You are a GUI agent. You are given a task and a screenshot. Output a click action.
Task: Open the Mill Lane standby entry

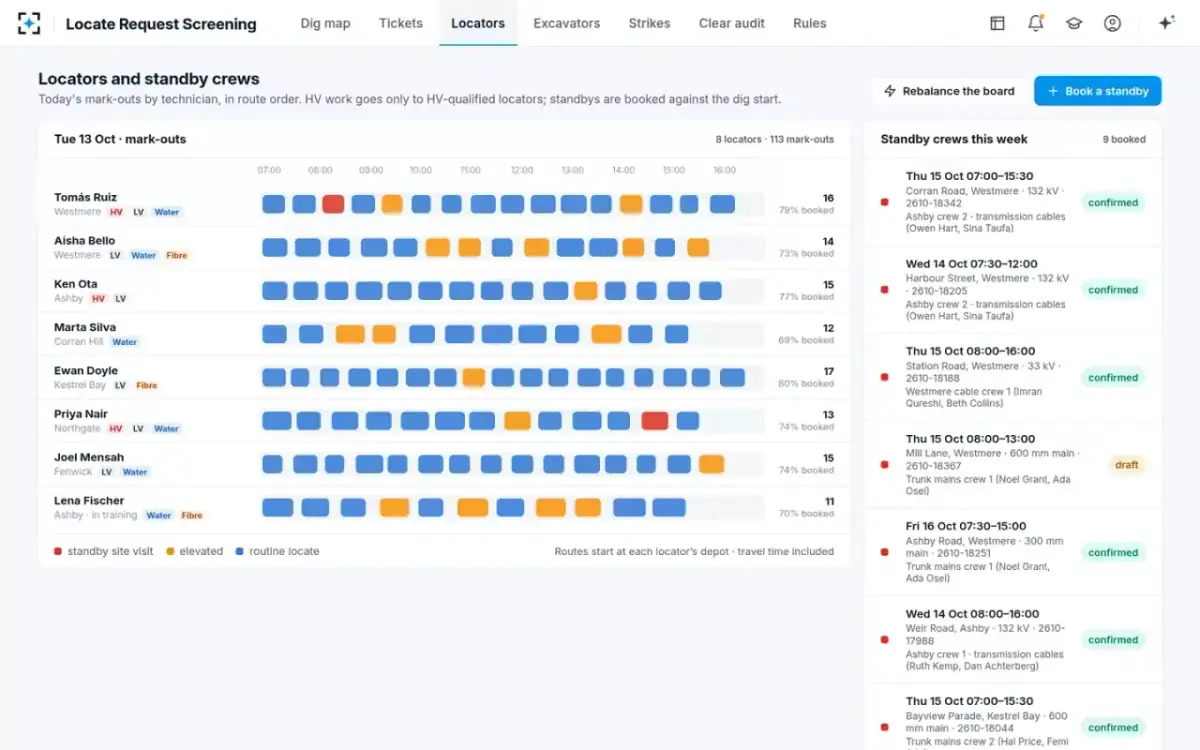1013,465
